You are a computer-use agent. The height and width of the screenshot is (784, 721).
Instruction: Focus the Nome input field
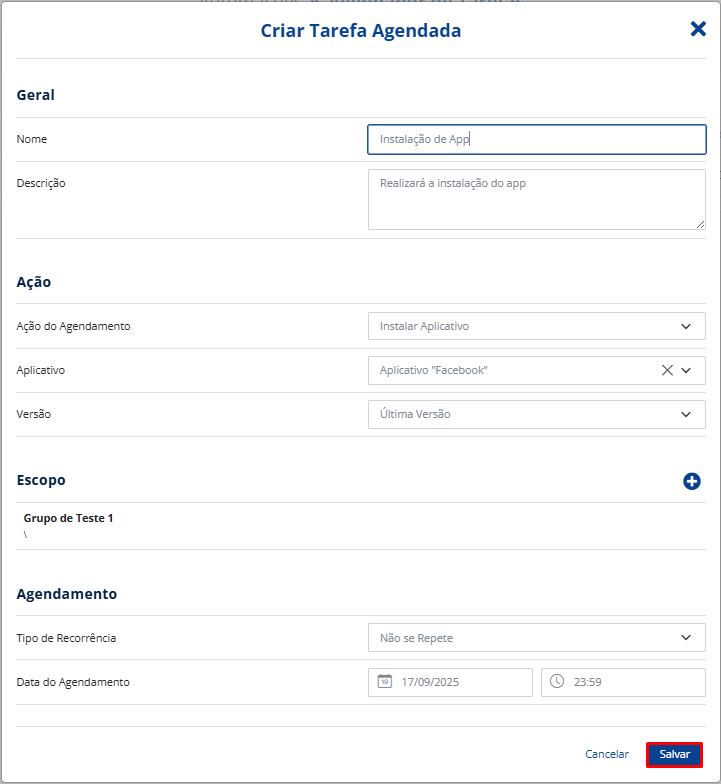(536, 139)
